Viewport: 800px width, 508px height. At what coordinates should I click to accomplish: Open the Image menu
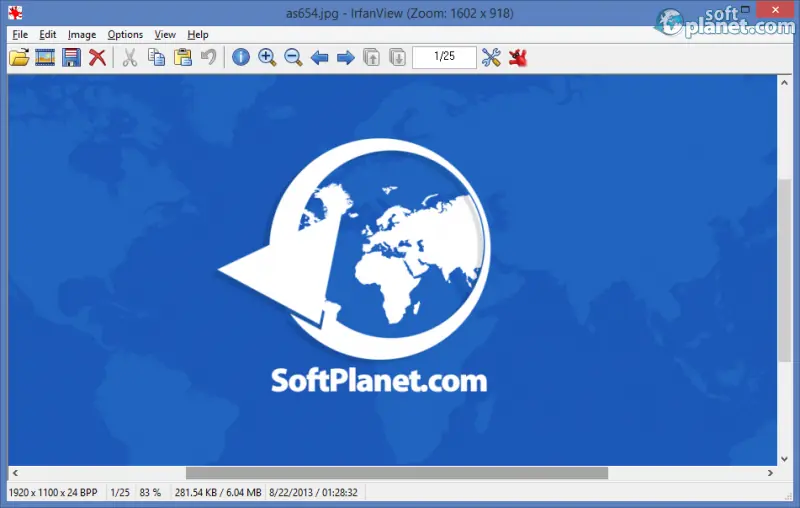pyautogui.click(x=82, y=35)
